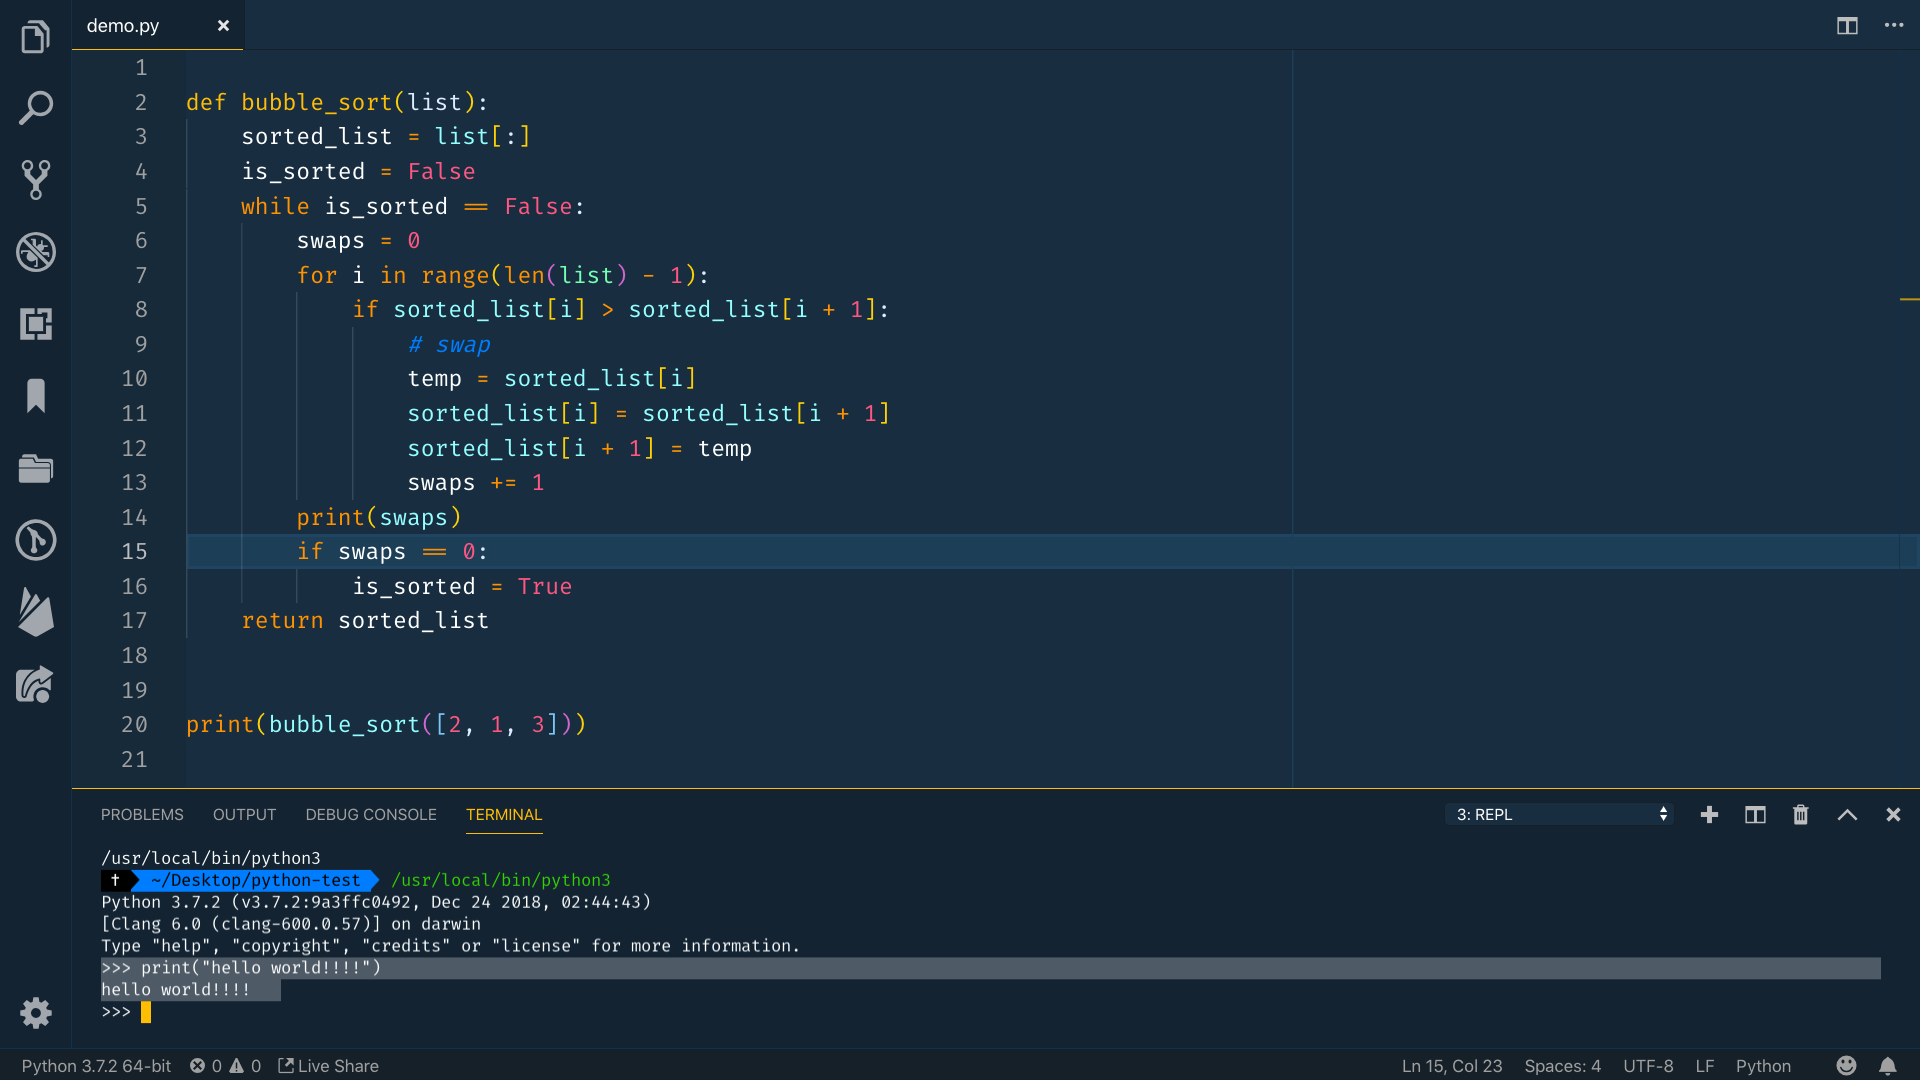Place cursor on 'def bubble_sort(list):' line
Viewport: 1920px width, 1080px height.
click(337, 103)
